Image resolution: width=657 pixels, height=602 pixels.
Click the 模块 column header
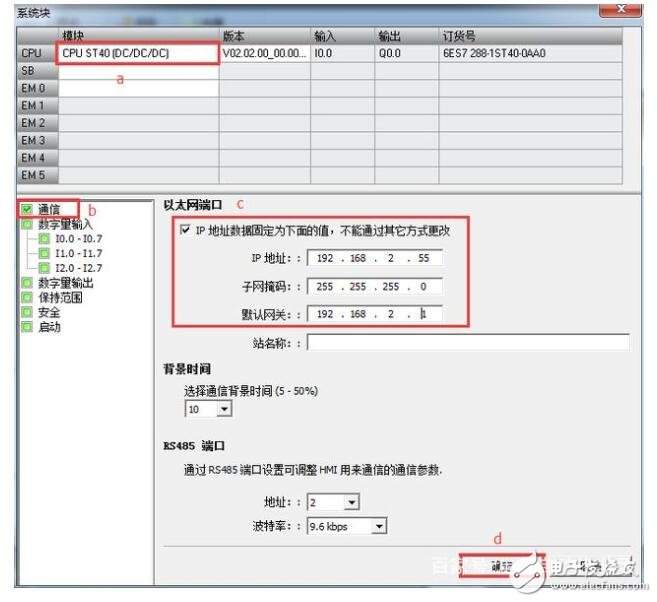tap(138, 36)
